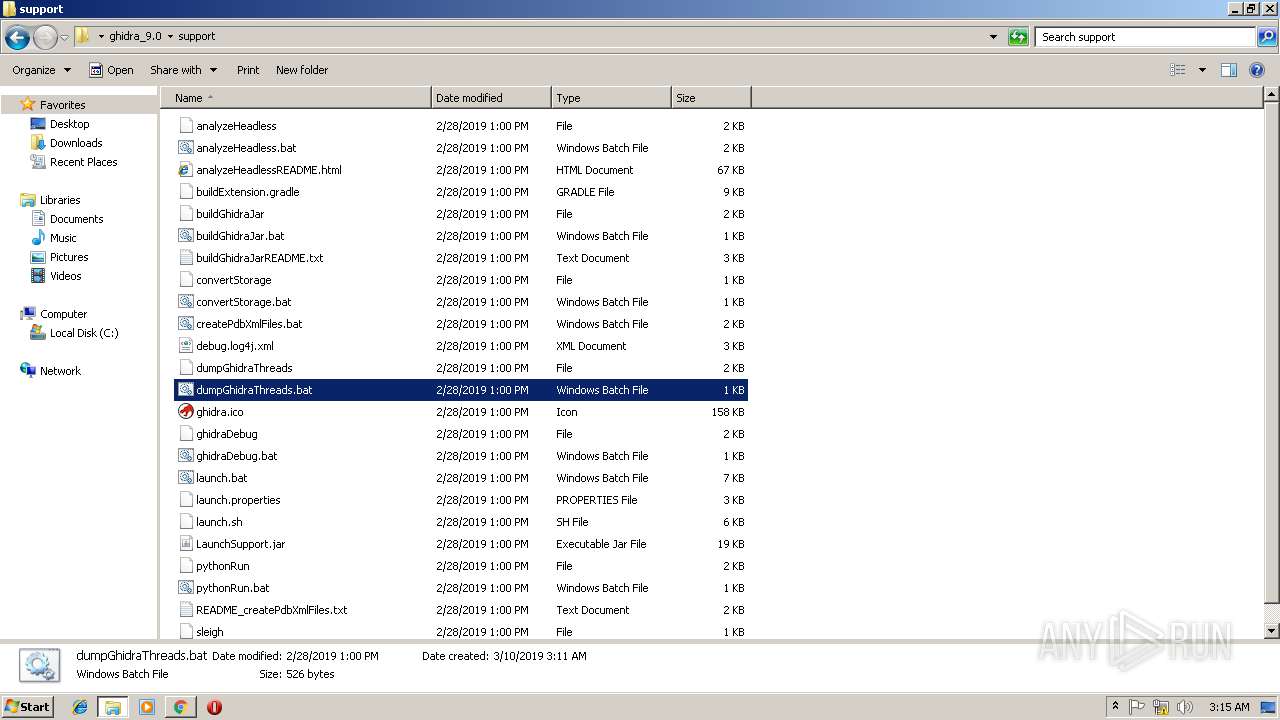Click the Open toolbar button
Screen dimensions: 1280x720
(x=111, y=70)
